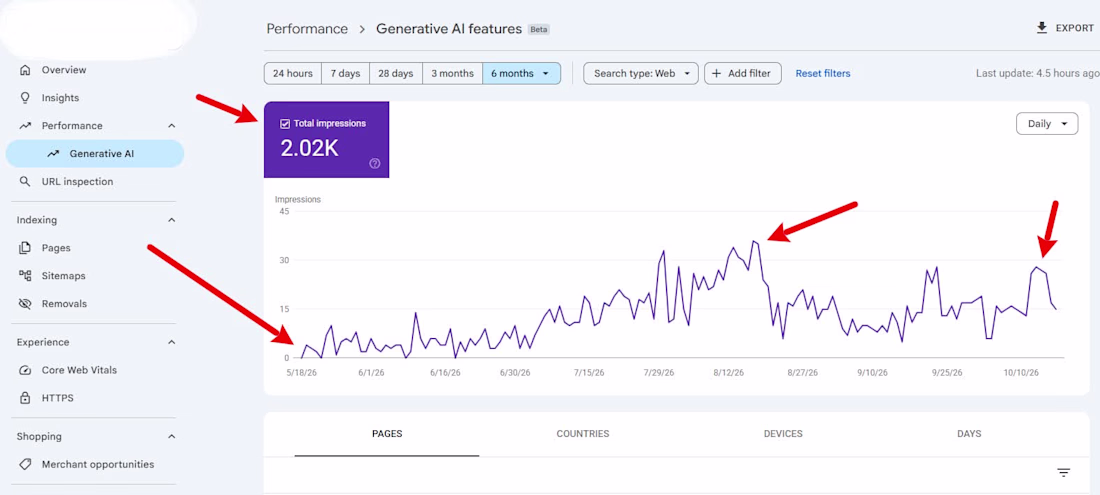Click the Pages documents icon

pyautogui.click(x=25, y=248)
